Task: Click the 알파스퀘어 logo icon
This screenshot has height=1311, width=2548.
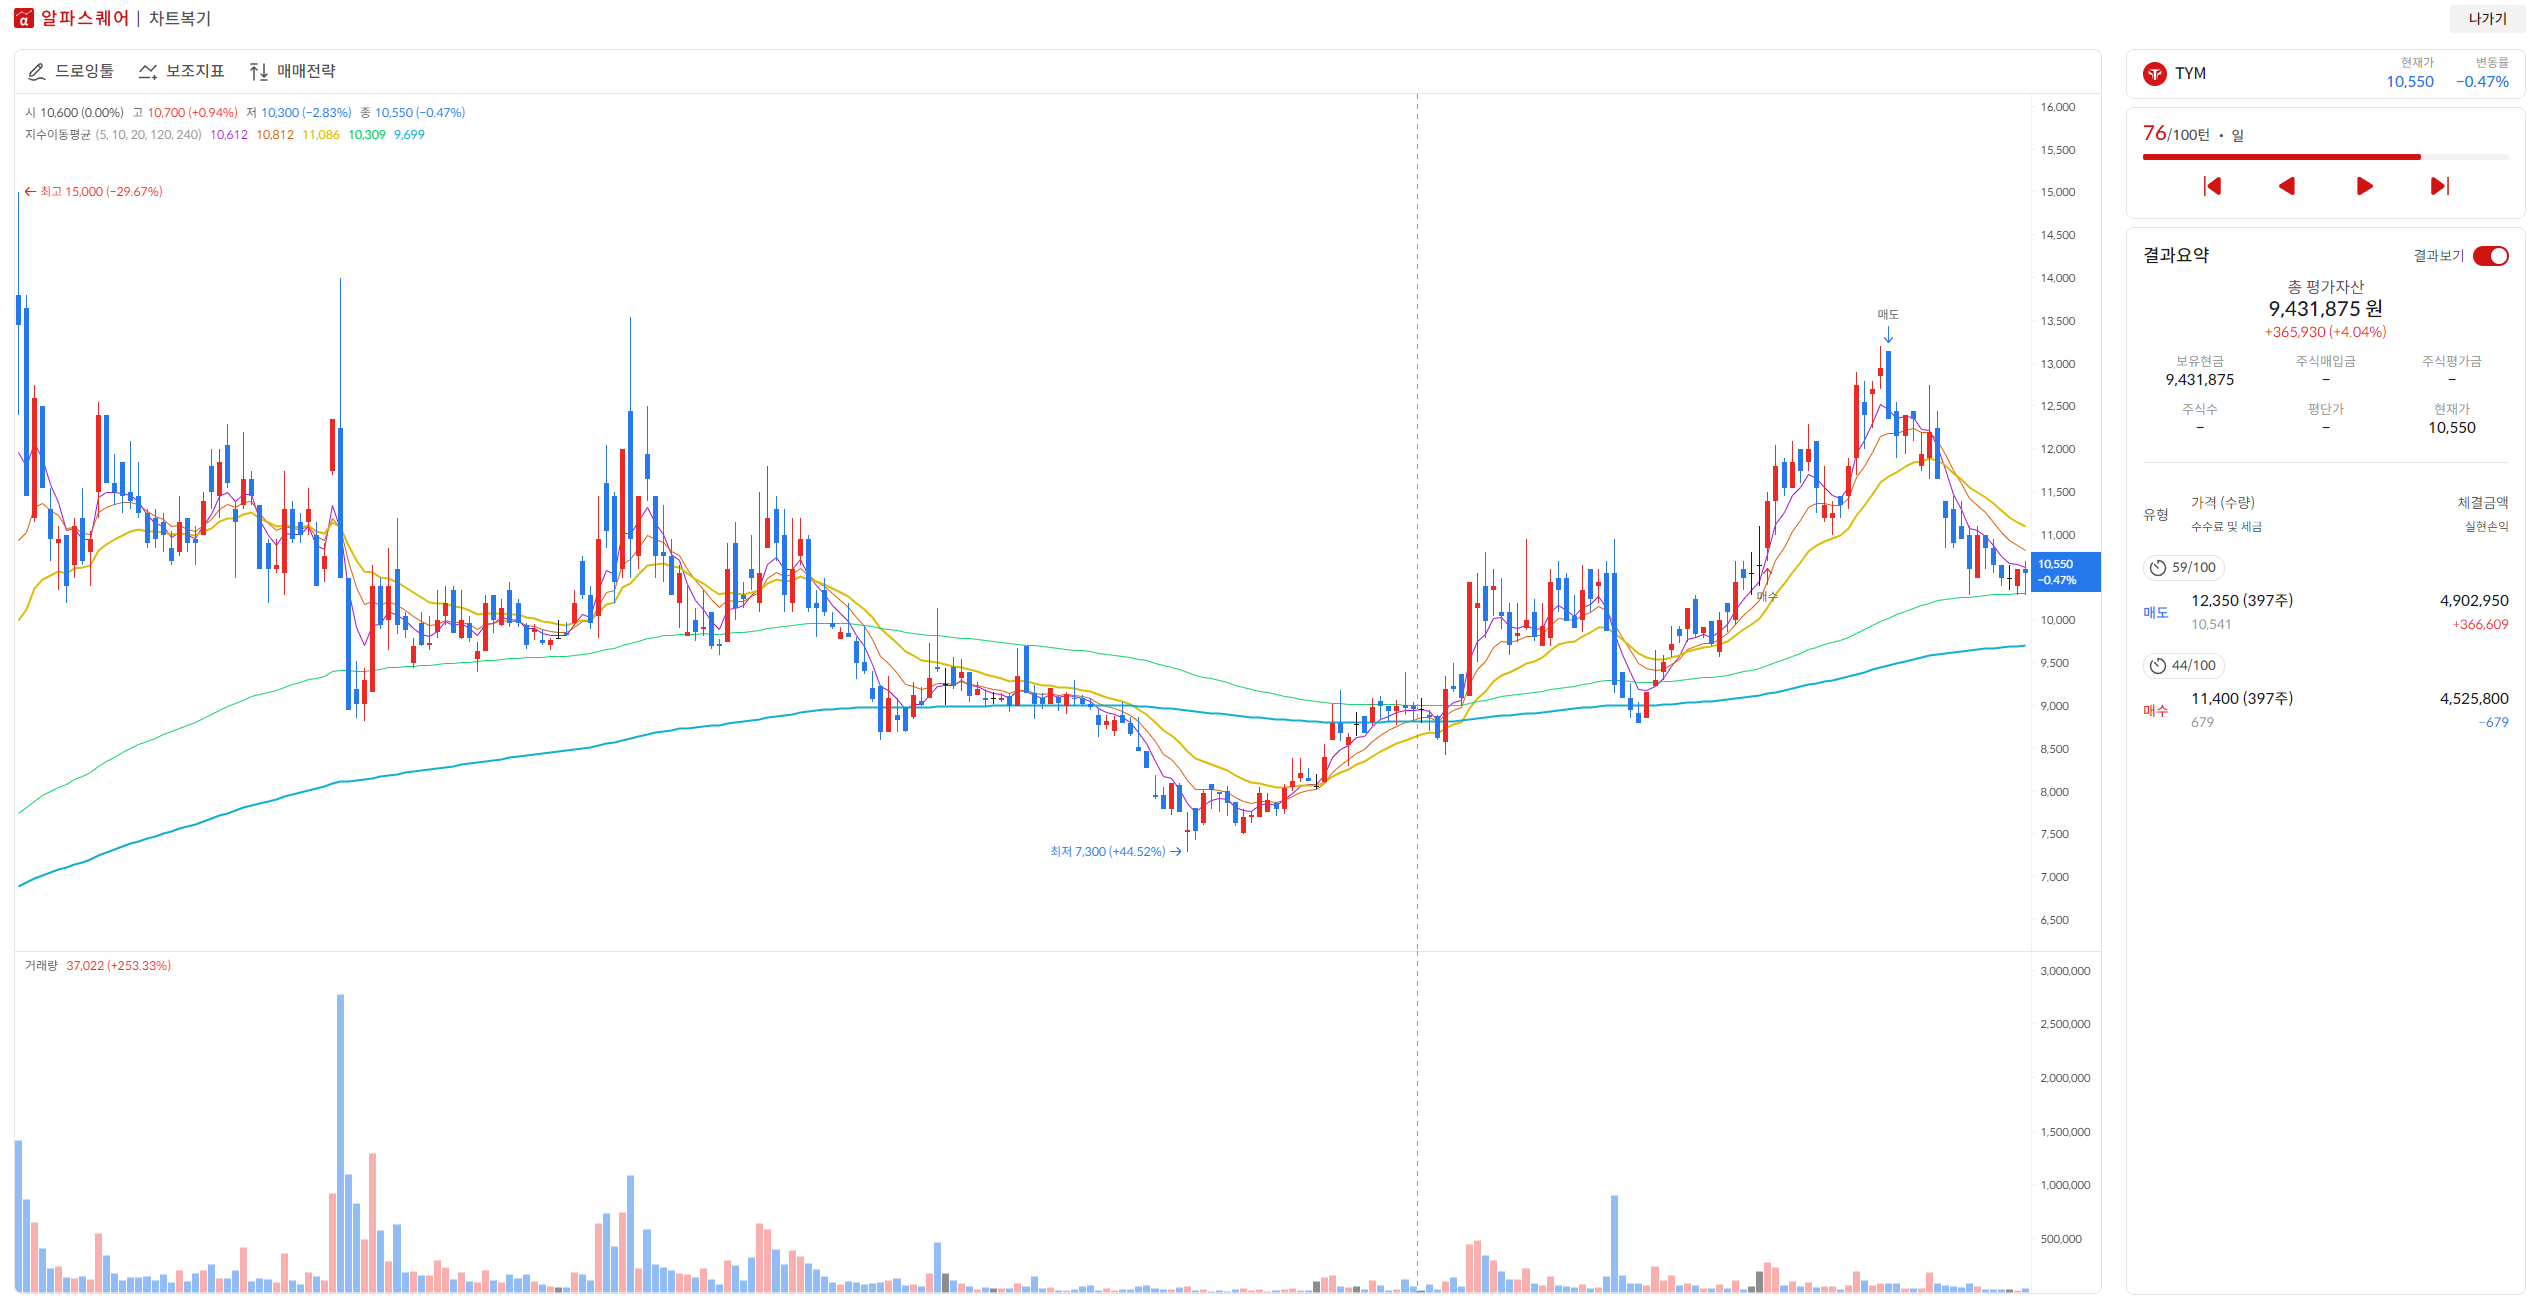Action: [x=24, y=18]
